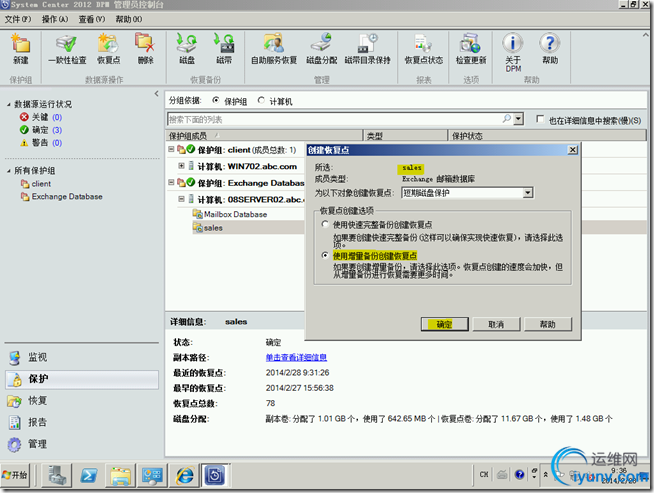654x493 pixels.
Task: Click the 新建 protection group icon
Action: pos(20,49)
